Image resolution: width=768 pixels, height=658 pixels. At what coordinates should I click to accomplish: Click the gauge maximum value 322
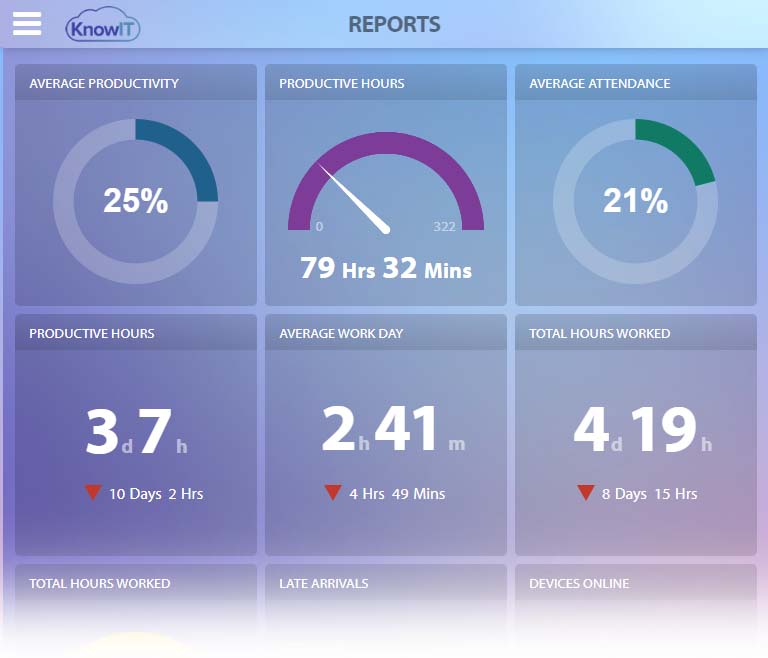tap(444, 226)
